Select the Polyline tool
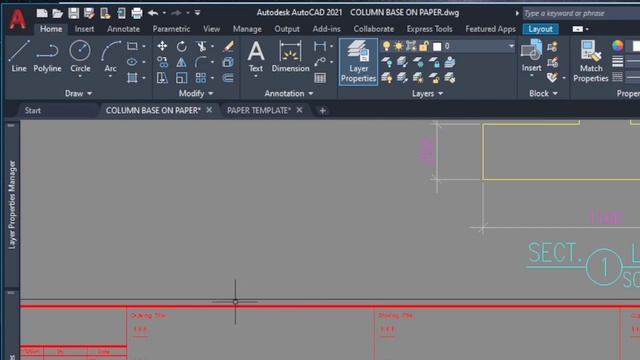The image size is (640, 360). pos(47,56)
